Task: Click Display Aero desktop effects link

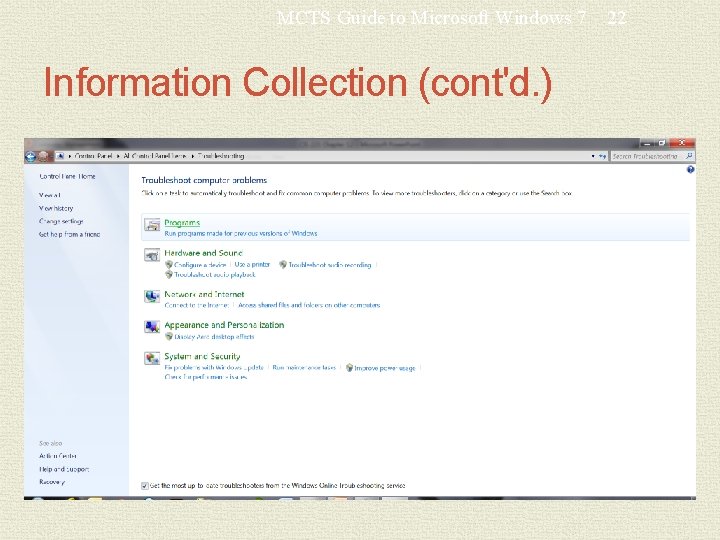Action: pyautogui.click(x=214, y=337)
